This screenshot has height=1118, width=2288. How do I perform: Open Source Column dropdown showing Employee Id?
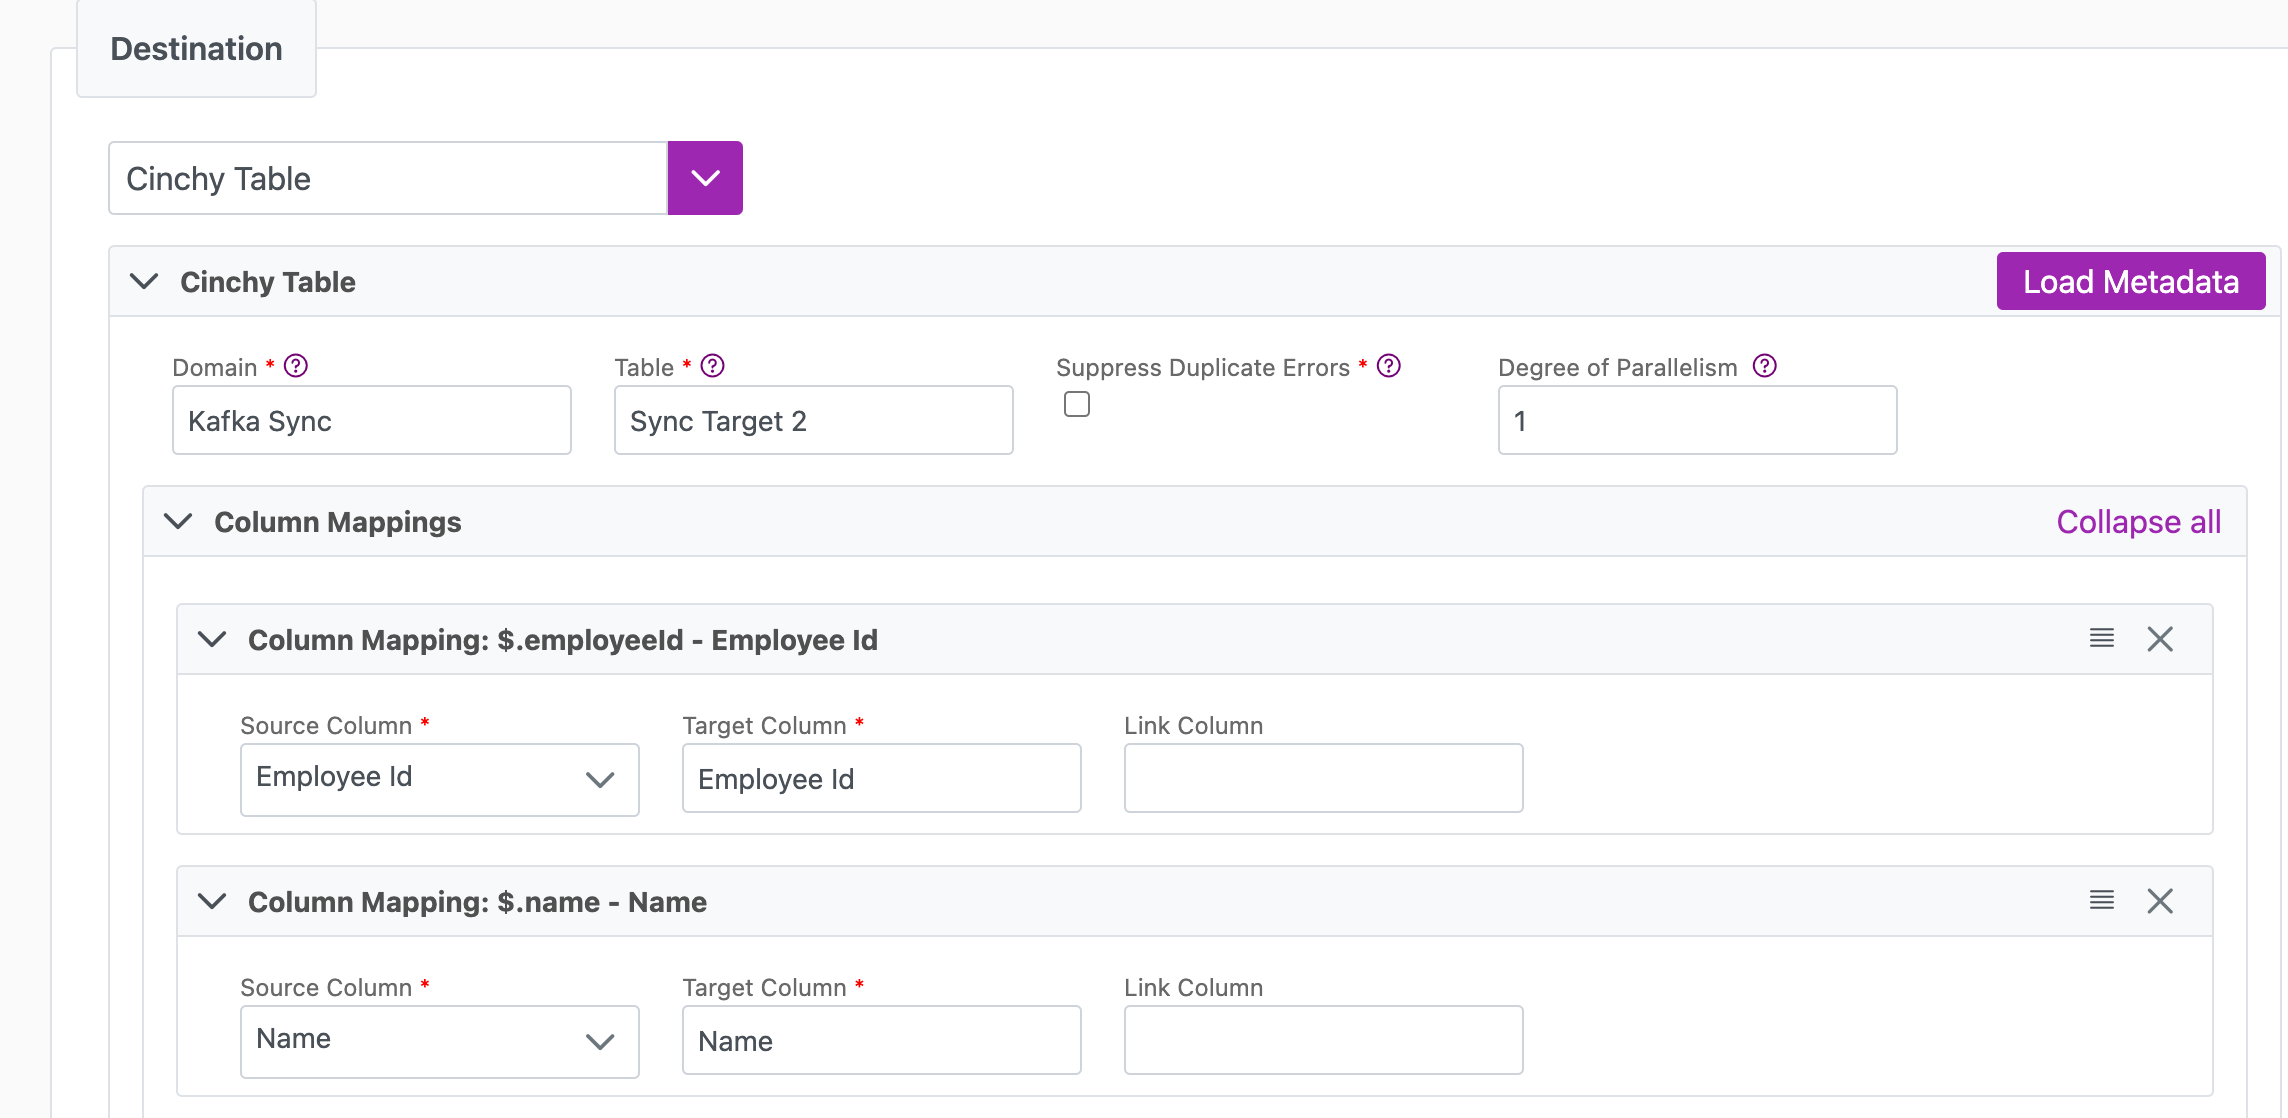click(440, 779)
